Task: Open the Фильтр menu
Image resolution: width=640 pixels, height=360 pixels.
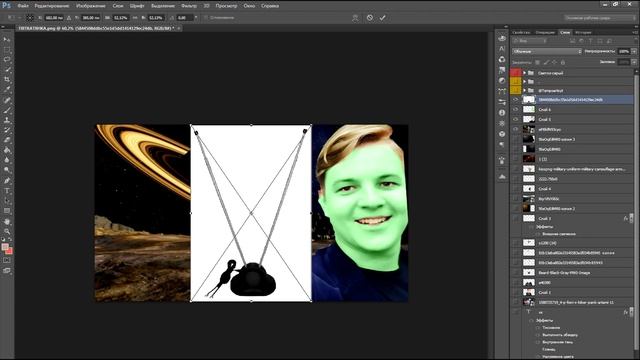Action: 189,6
